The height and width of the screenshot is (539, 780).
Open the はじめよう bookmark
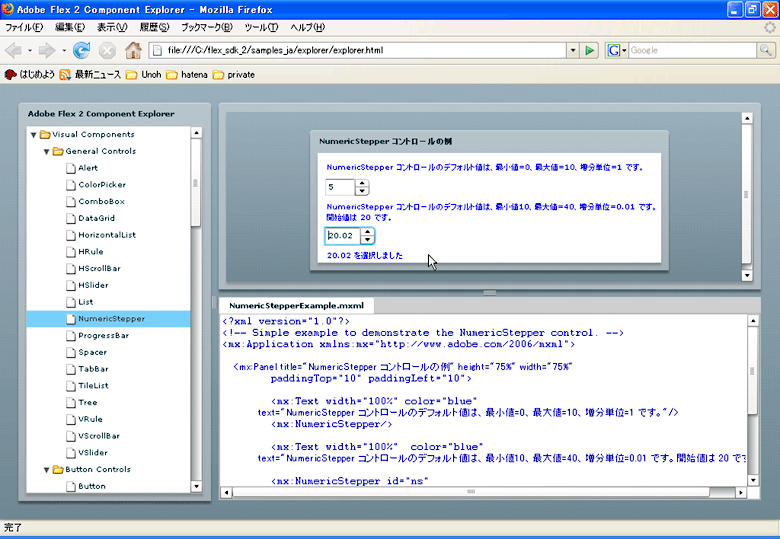coord(30,75)
